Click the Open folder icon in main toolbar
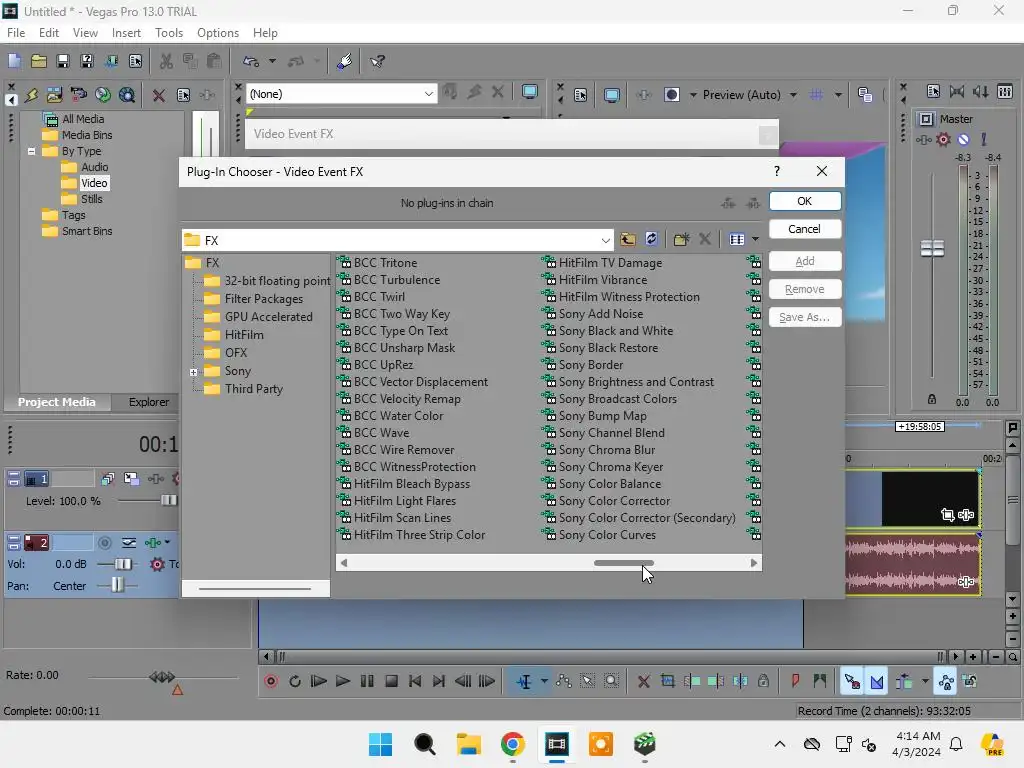The height and width of the screenshot is (768, 1024). pyautogui.click(x=39, y=61)
